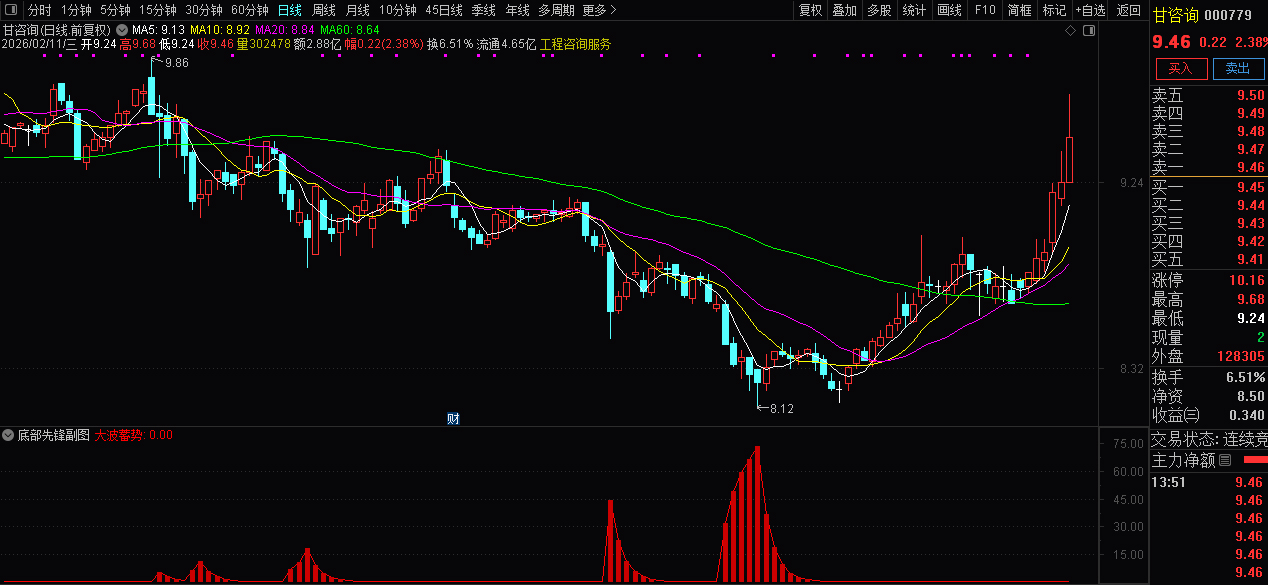Click the 工程咨询服务 sector link

(575, 44)
